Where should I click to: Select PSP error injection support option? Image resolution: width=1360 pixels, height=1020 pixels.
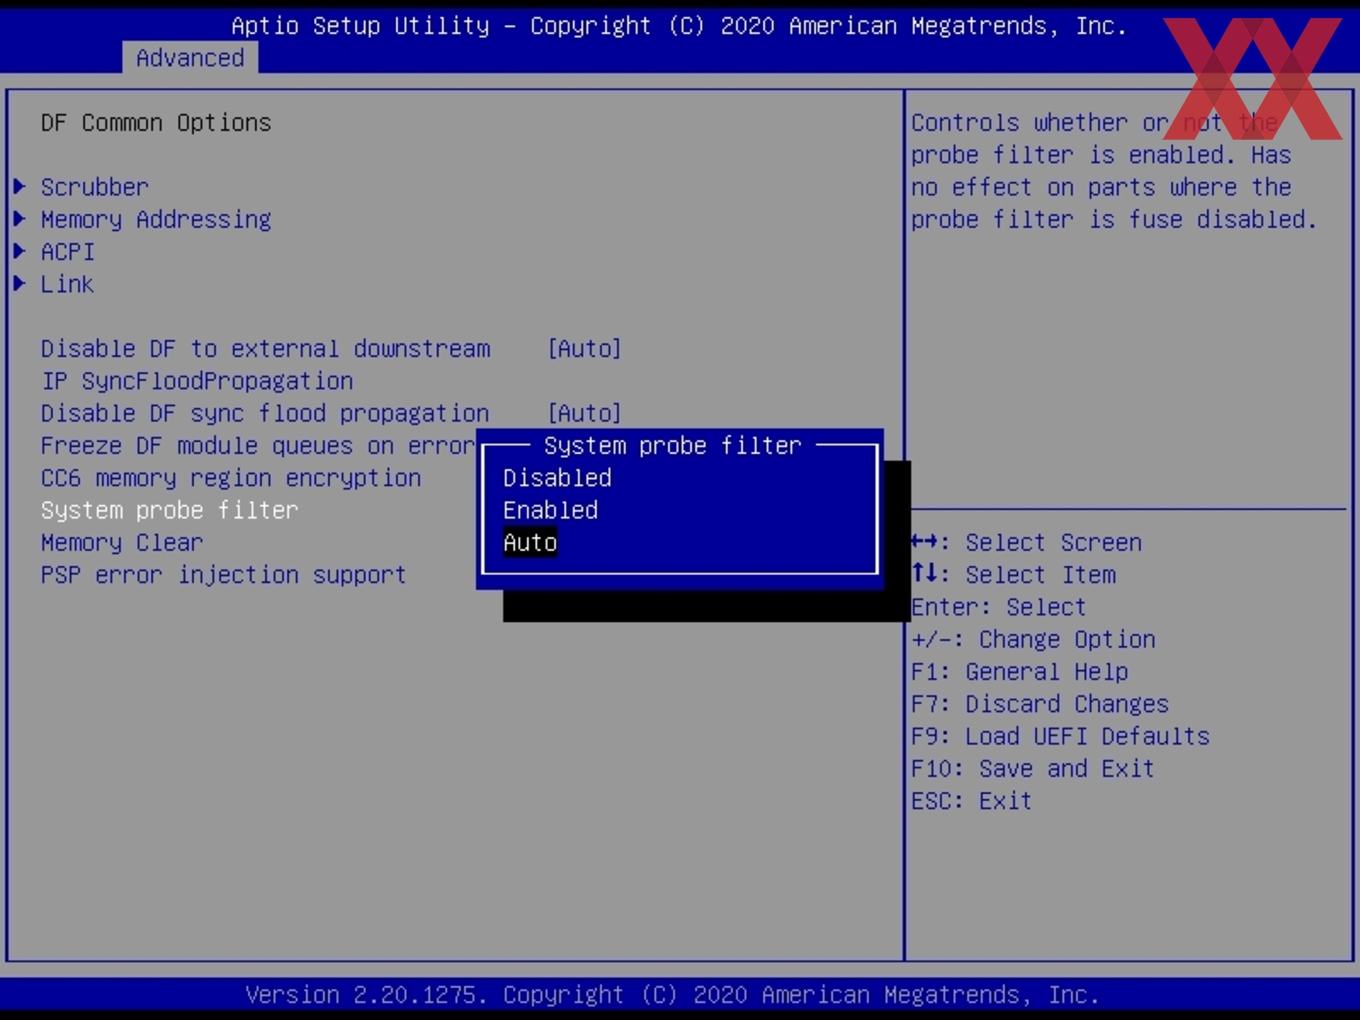[x=224, y=575]
